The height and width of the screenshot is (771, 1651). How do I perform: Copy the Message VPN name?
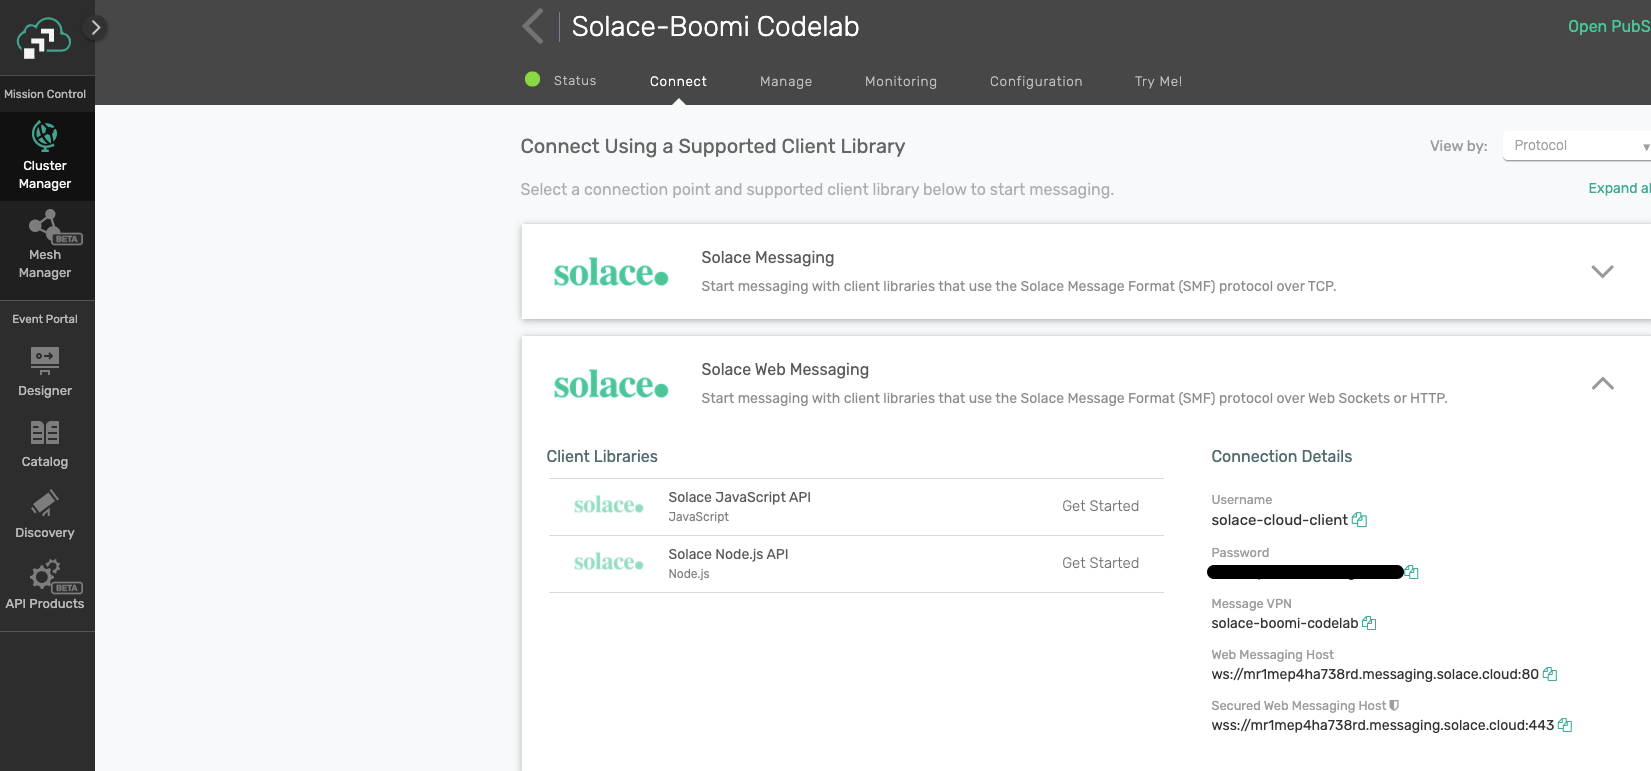(x=1371, y=622)
